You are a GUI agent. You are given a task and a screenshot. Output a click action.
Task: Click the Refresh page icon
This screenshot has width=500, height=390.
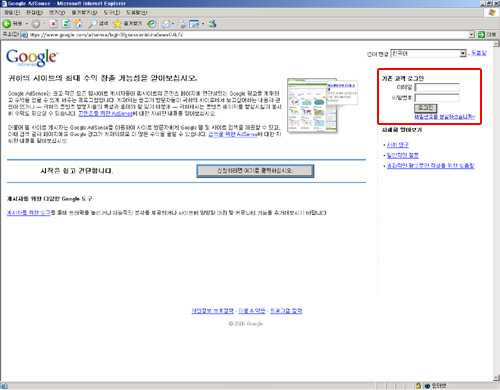(66, 24)
